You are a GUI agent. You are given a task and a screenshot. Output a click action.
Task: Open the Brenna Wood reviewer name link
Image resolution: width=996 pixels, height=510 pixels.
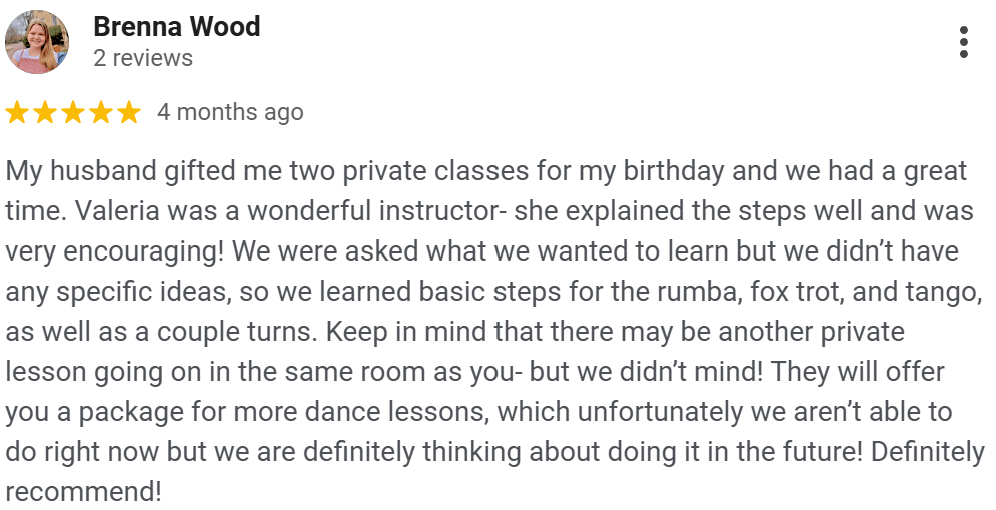pos(176,26)
